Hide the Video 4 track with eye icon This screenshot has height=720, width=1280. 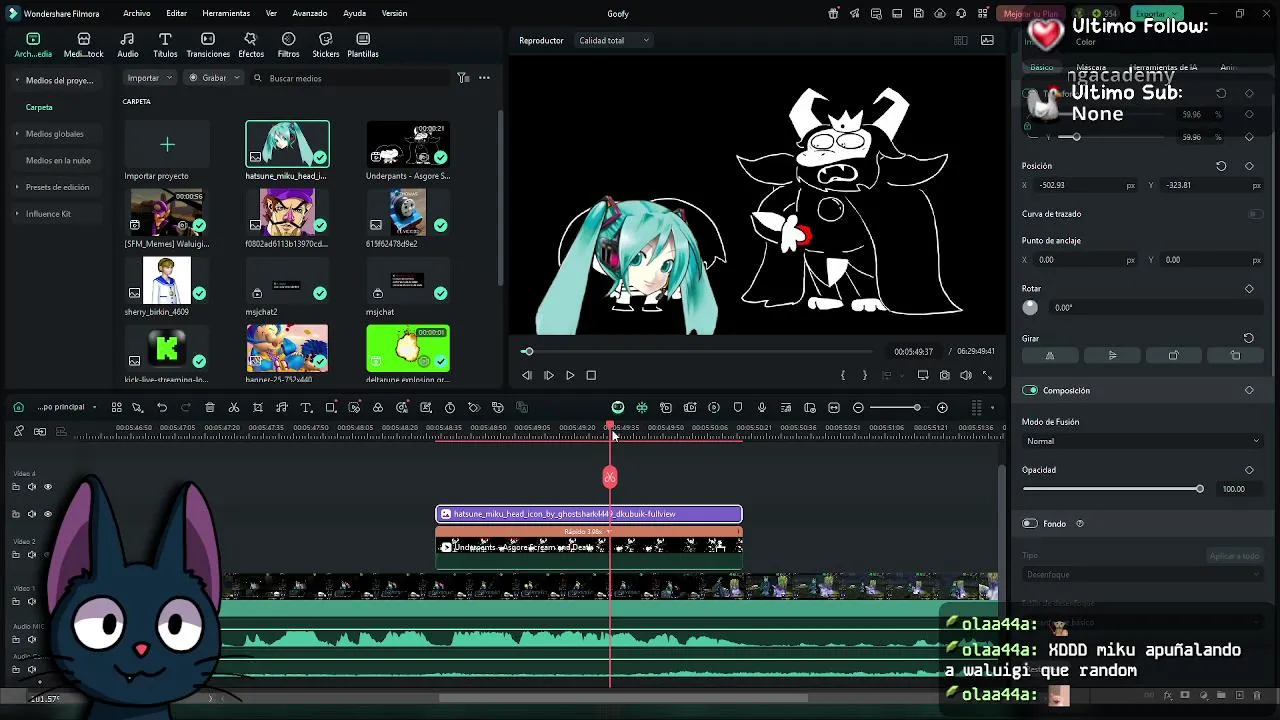(x=47, y=487)
